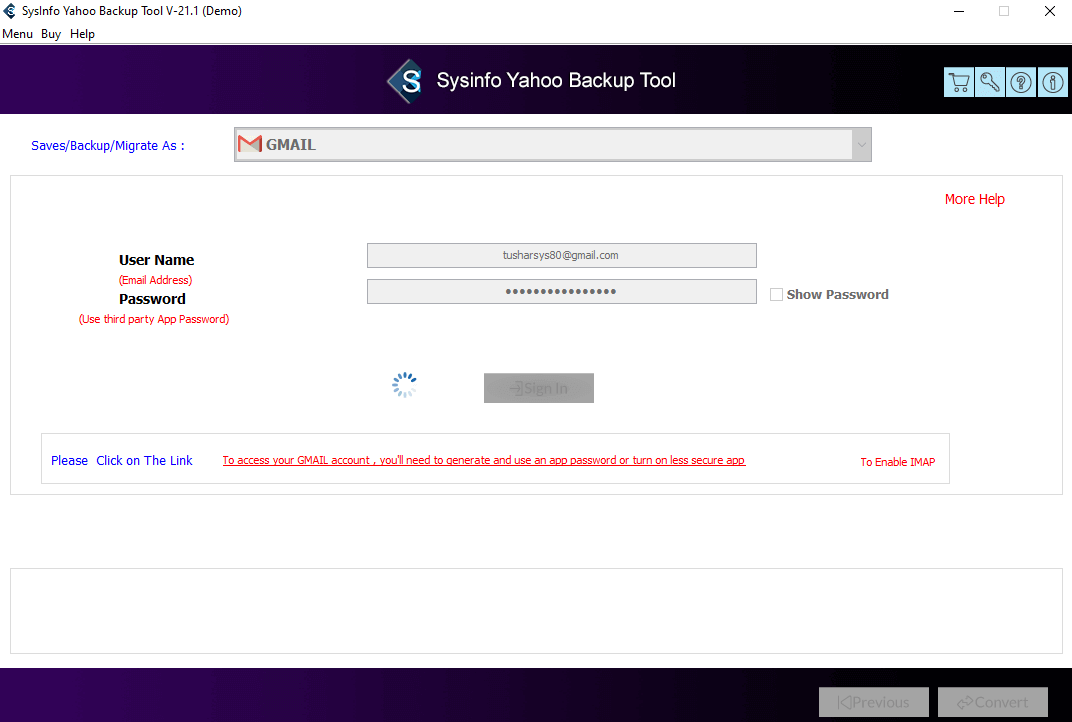
Task: Open the question mark help icon
Action: click(x=1021, y=82)
